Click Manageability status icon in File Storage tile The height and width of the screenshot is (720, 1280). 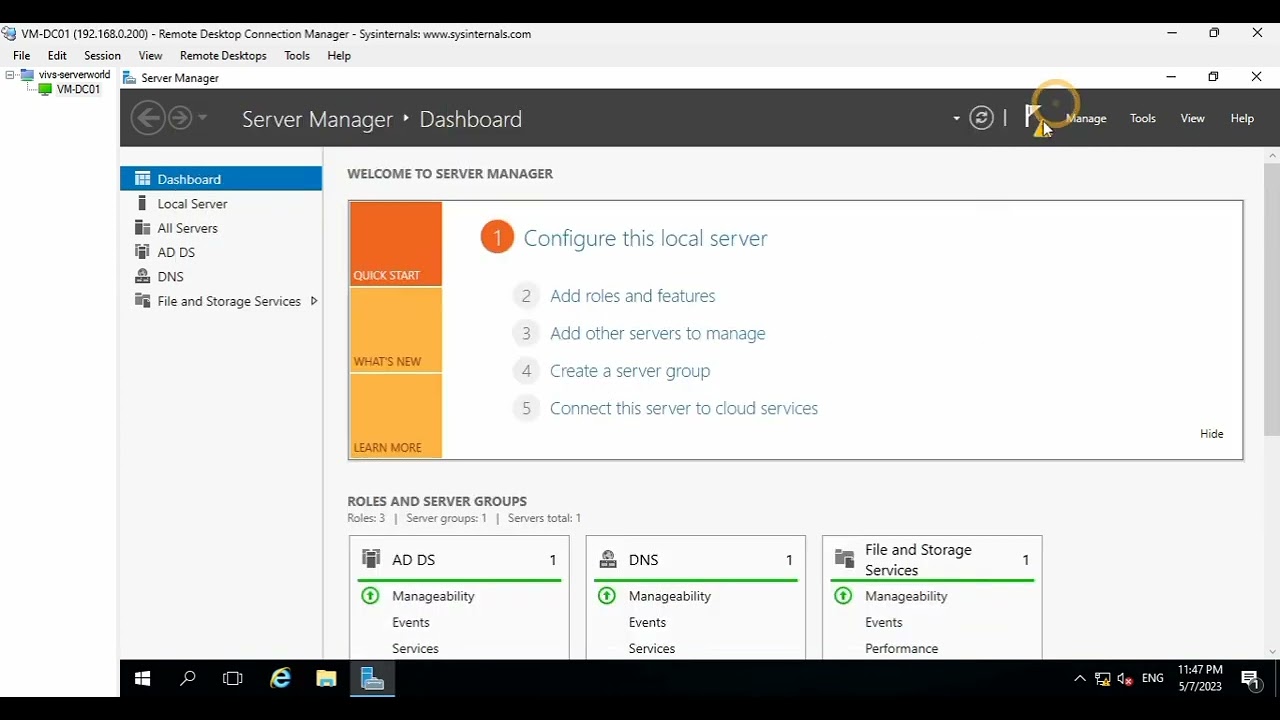coord(843,596)
